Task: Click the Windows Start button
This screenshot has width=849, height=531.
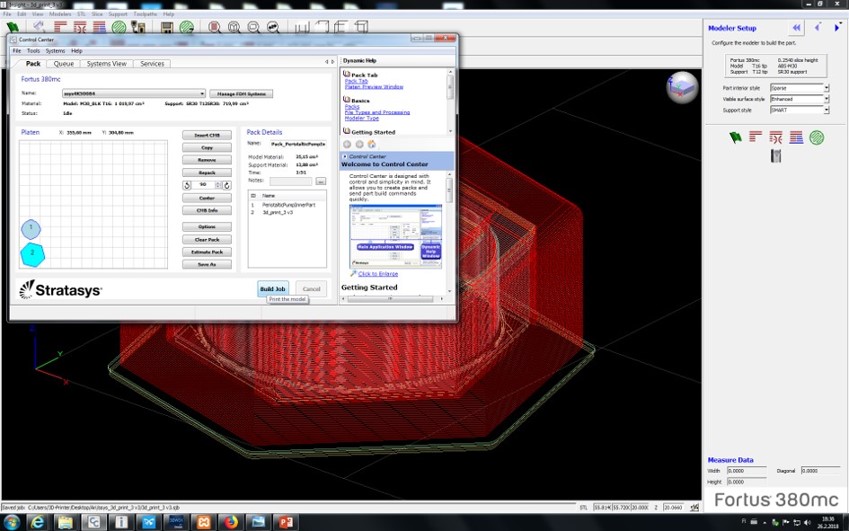Action: pos(11,522)
